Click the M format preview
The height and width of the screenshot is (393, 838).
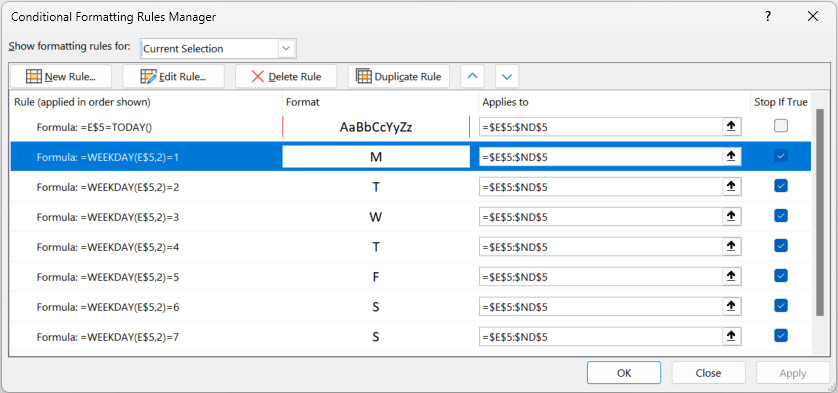[376, 157]
